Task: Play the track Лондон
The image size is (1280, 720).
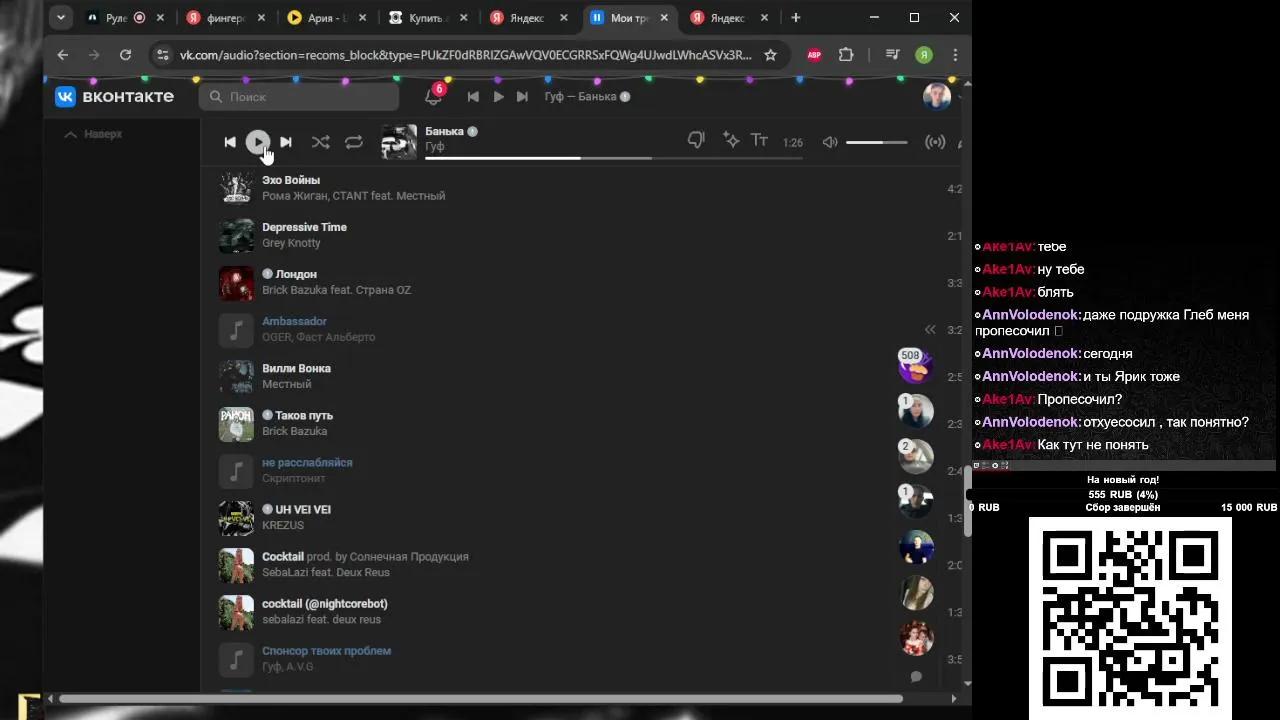Action: coord(296,274)
